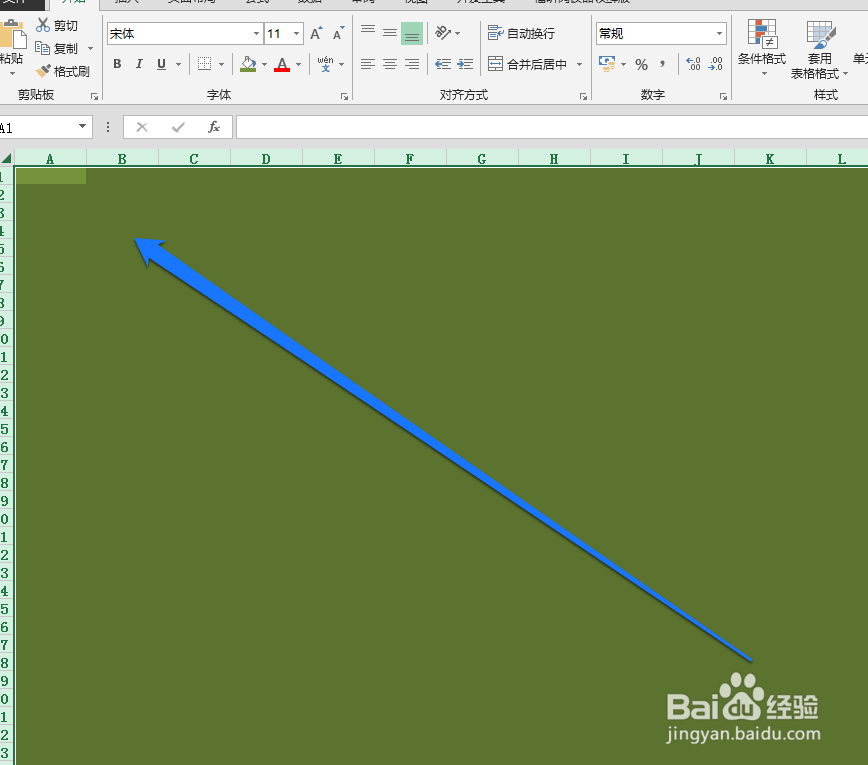
Task: Open the font size 11 dropdown
Action: coord(297,34)
